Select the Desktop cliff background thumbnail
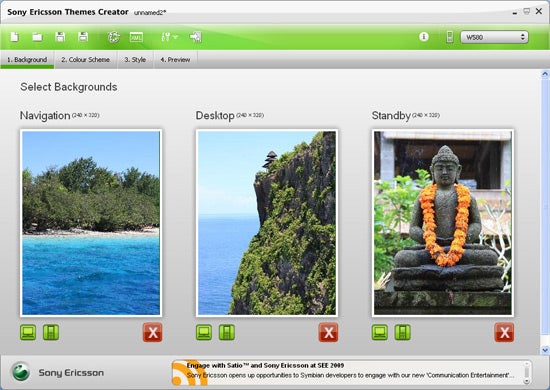The image size is (550, 390). (x=267, y=223)
